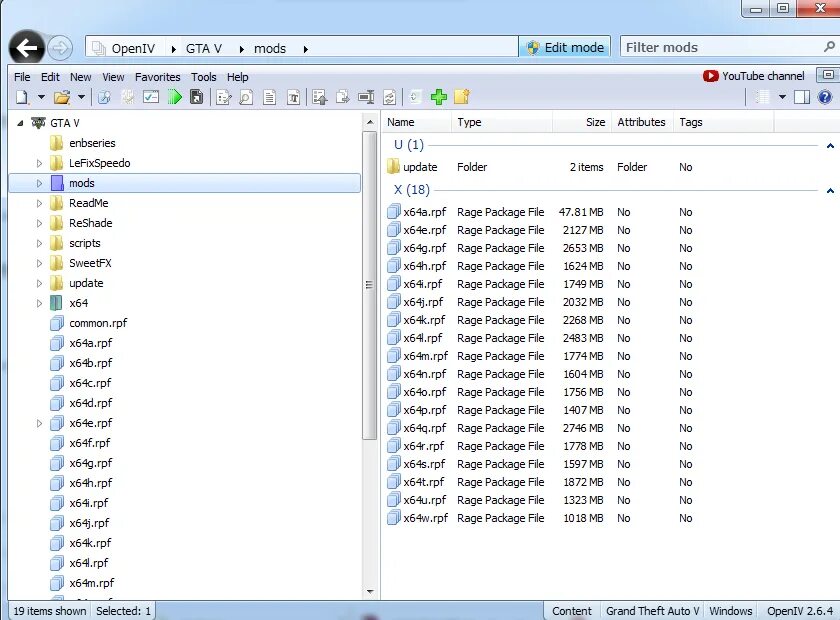Viewport: 840px width, 620px height.
Task: Click the rename text-cursor toolbar icon
Action: click(x=366, y=98)
